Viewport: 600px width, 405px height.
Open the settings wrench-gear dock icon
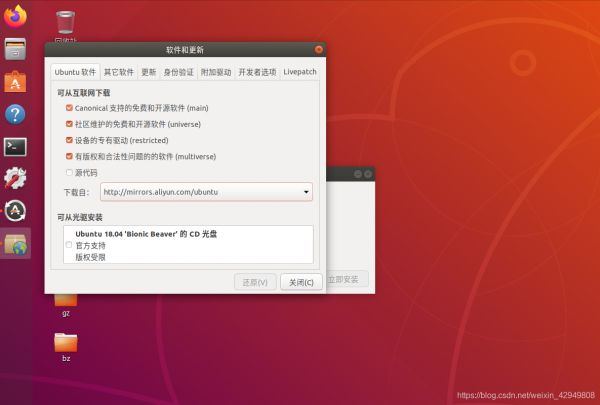(15, 178)
